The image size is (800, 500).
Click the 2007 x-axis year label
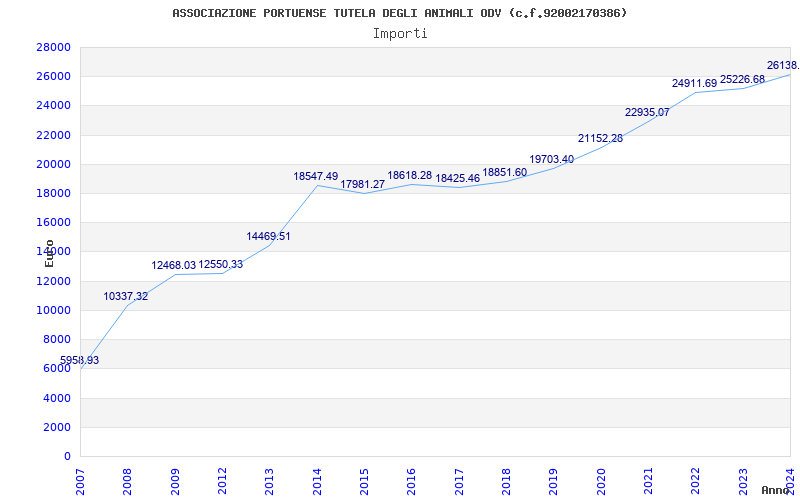81,481
